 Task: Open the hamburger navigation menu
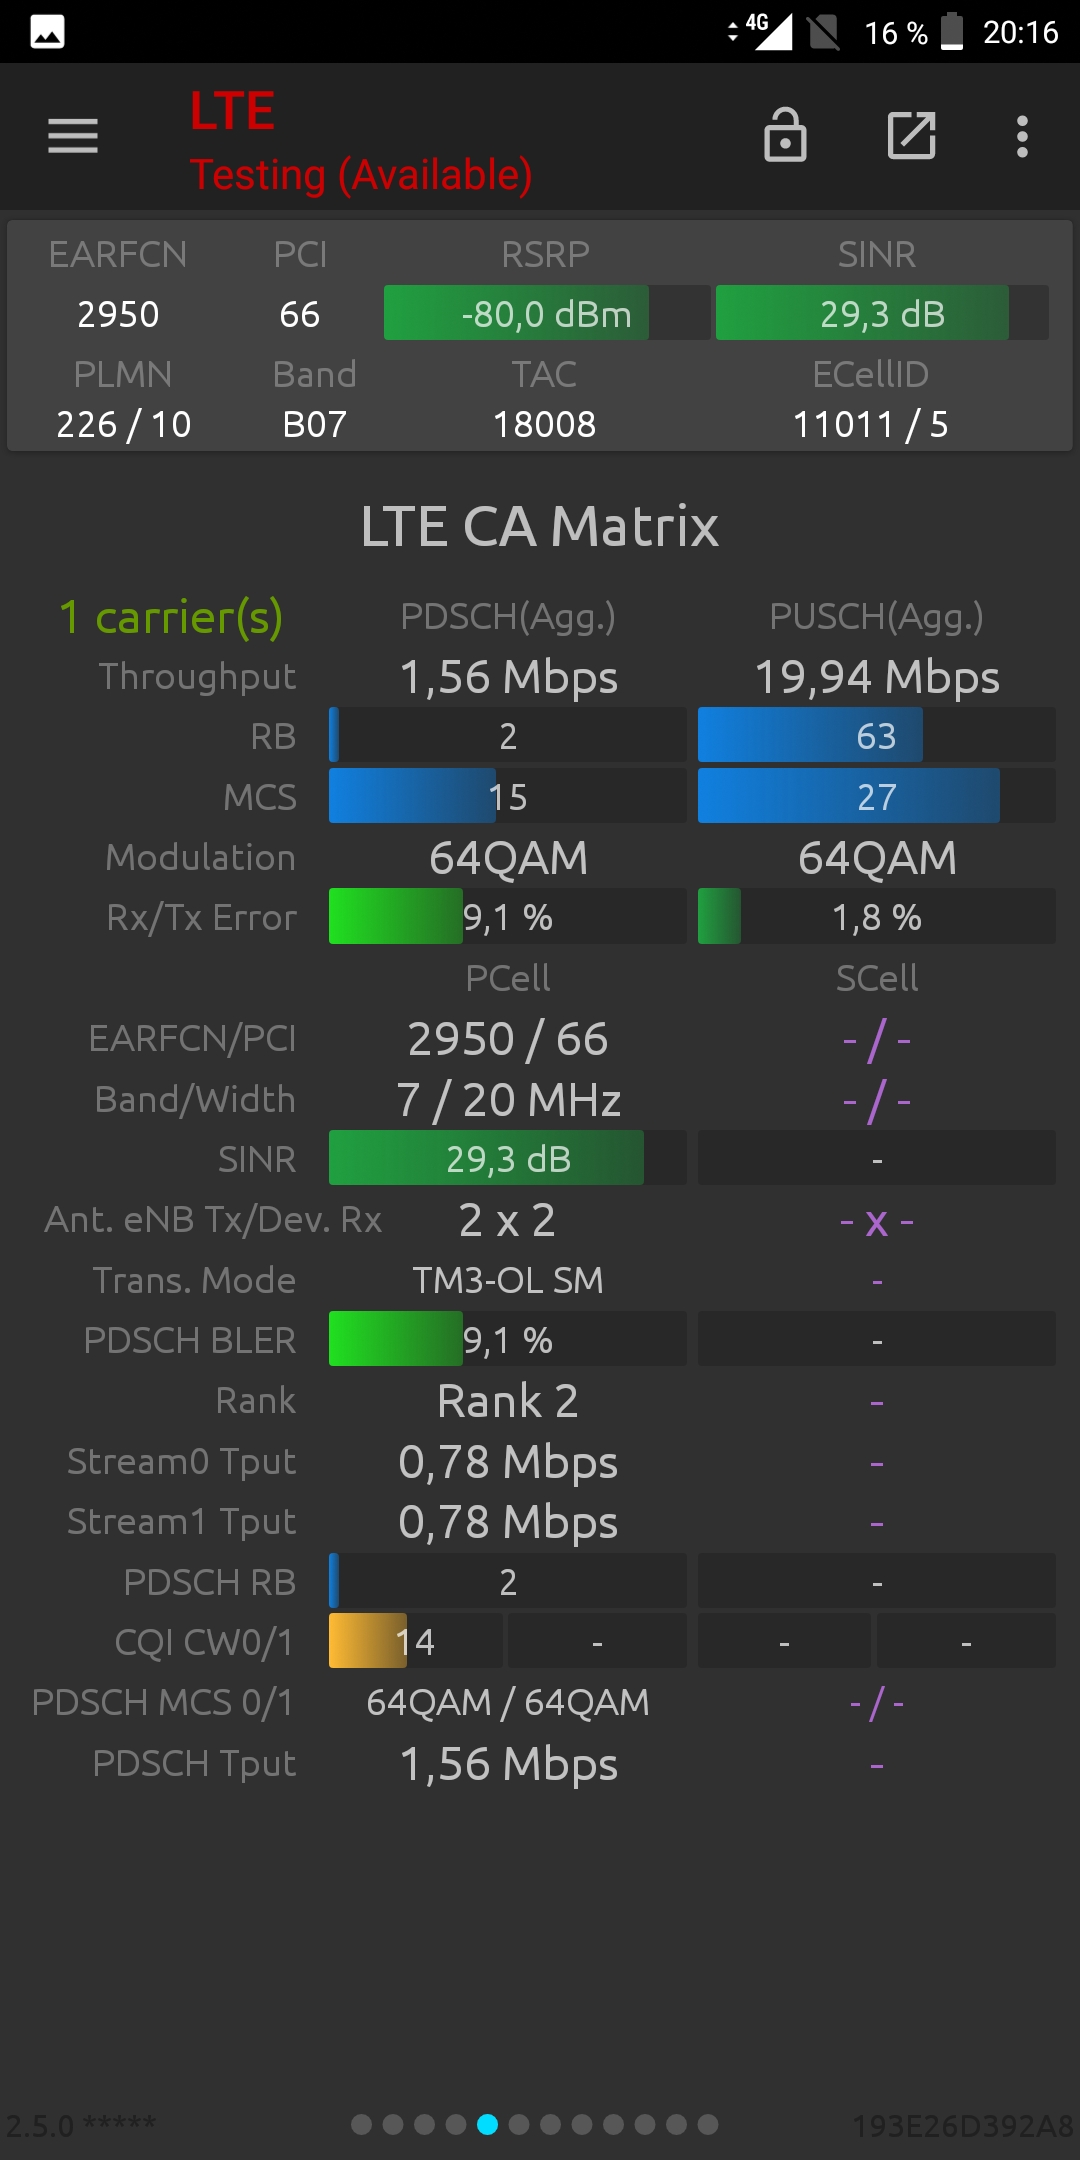[73, 136]
